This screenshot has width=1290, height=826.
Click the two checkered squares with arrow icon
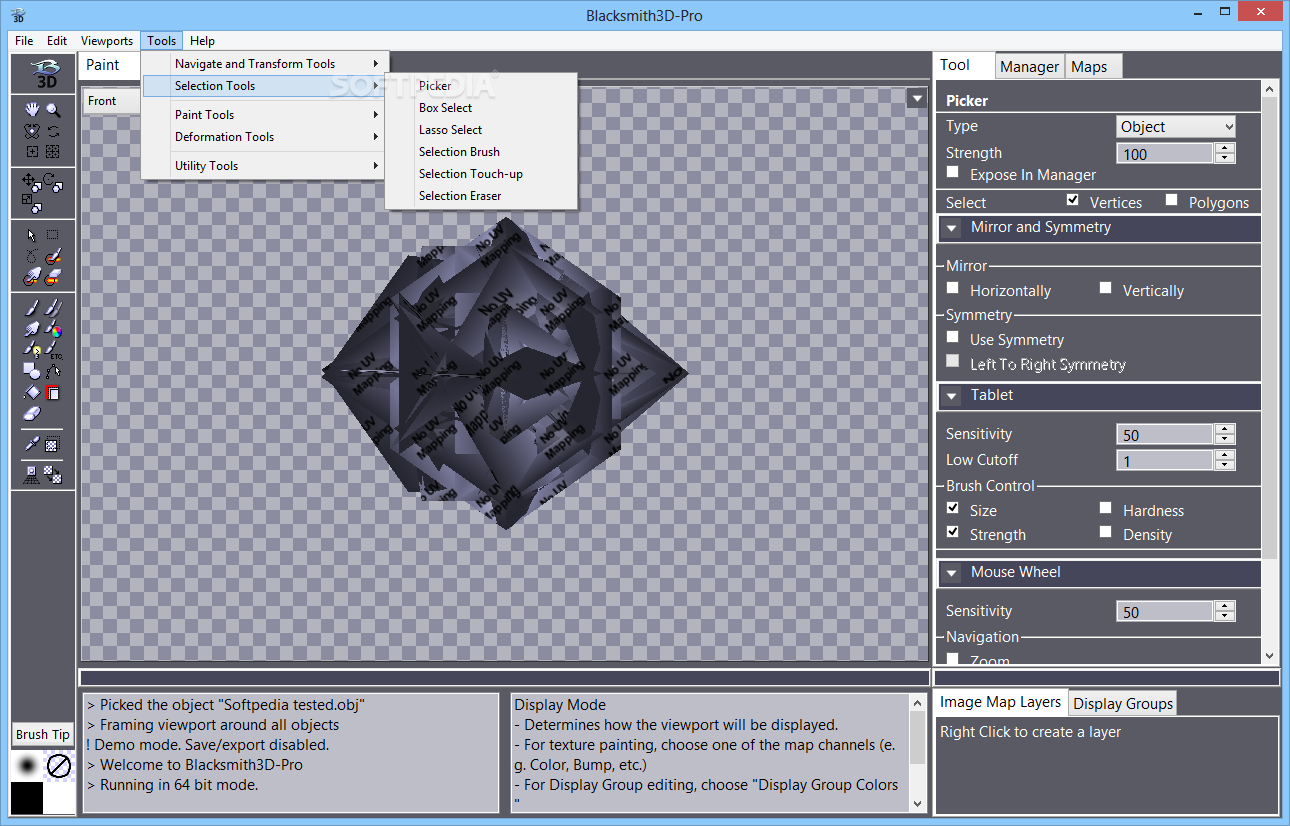[53, 474]
